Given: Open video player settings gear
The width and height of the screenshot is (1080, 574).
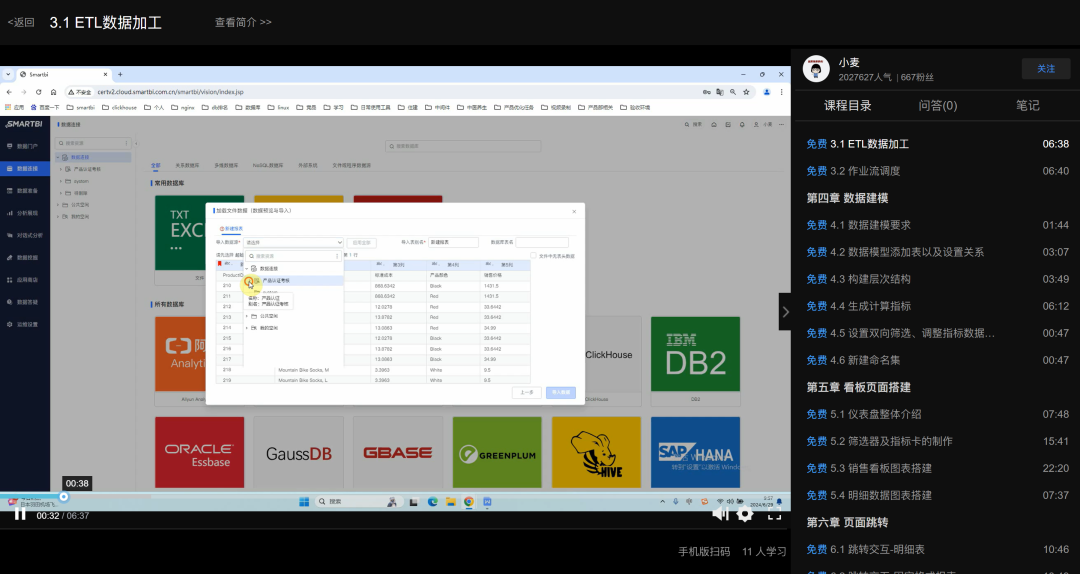Looking at the screenshot, I should coord(745,513).
